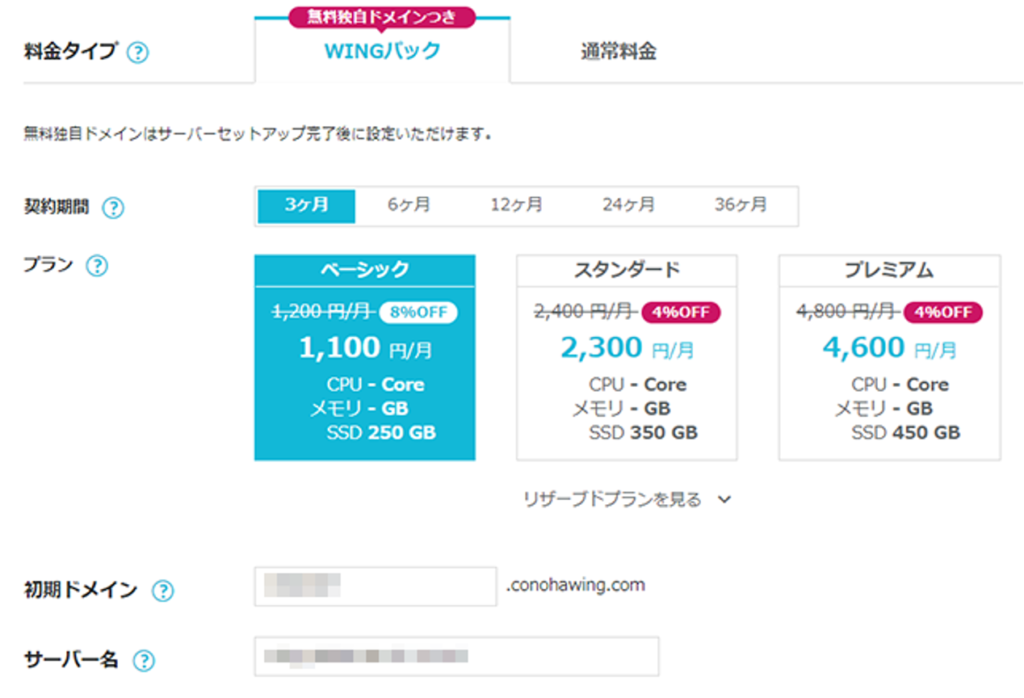The height and width of the screenshot is (698, 1024).
Task: Click the 無料独自ドメインつき badge
Action: pos(382,17)
